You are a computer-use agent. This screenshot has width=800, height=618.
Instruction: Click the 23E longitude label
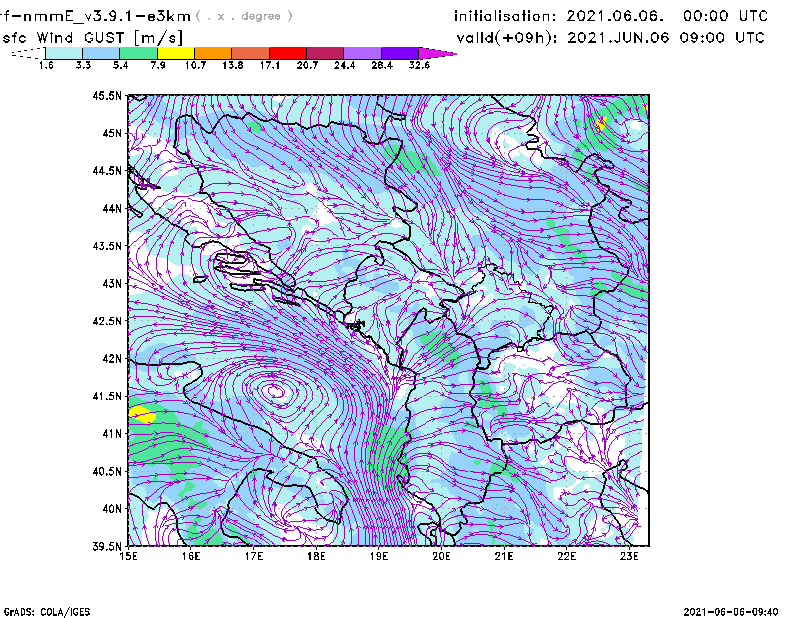tap(629, 556)
